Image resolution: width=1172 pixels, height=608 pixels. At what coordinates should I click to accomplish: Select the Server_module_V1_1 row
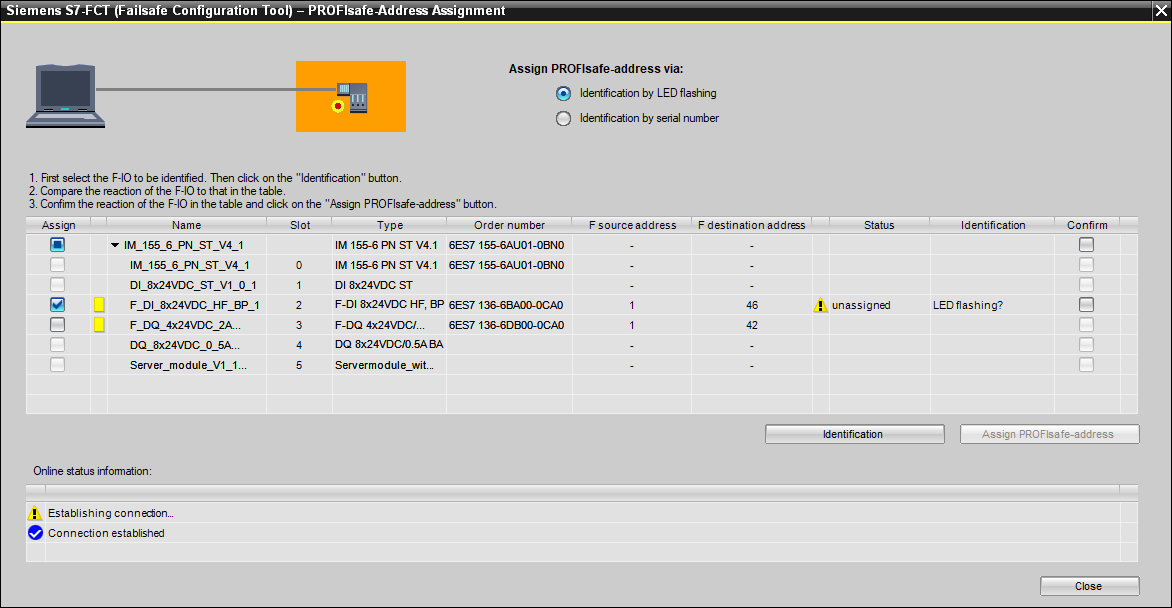(x=188, y=365)
